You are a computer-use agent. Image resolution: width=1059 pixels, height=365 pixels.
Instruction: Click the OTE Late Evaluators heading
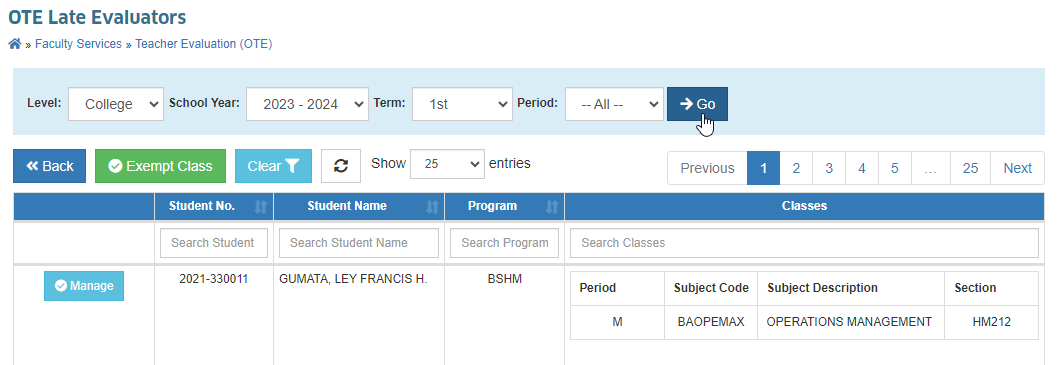pyautogui.click(x=97, y=17)
